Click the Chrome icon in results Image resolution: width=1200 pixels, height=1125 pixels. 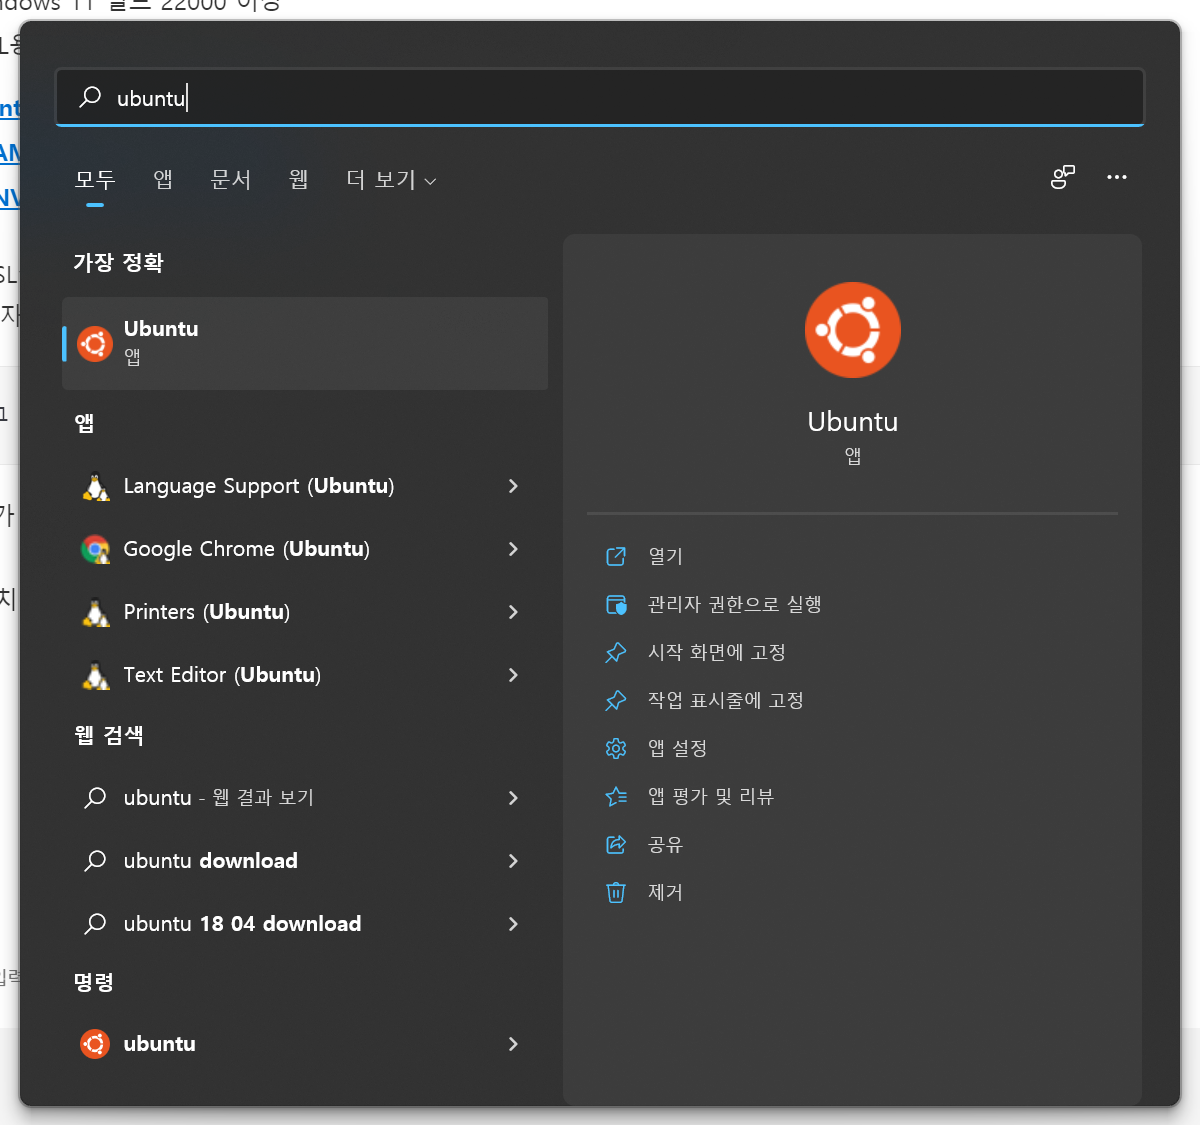pyautogui.click(x=96, y=549)
